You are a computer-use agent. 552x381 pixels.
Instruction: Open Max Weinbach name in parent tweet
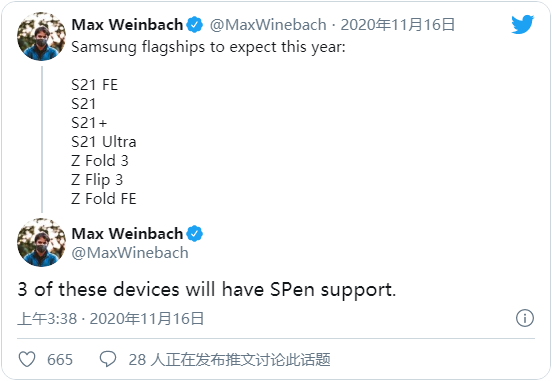pyautogui.click(x=127, y=25)
